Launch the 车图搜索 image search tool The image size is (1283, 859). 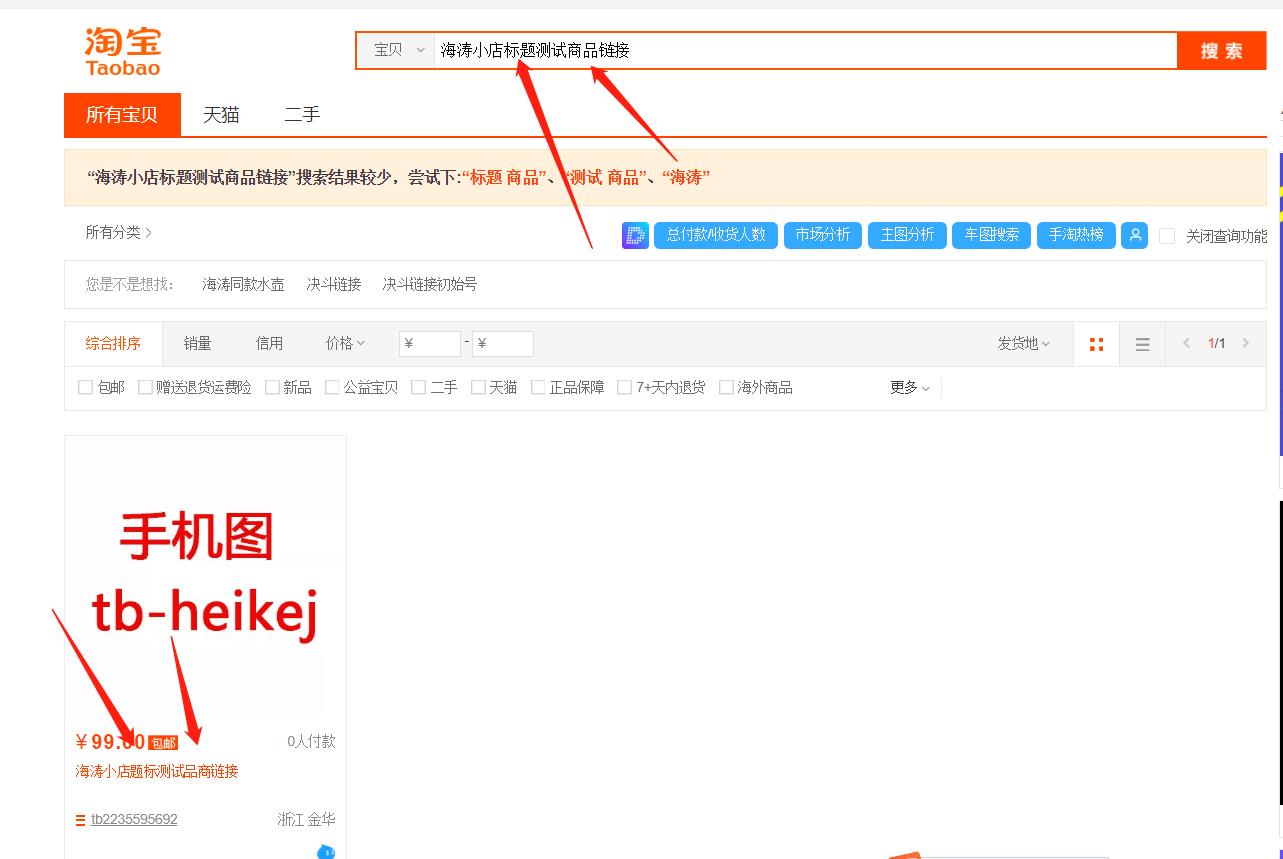[990, 235]
